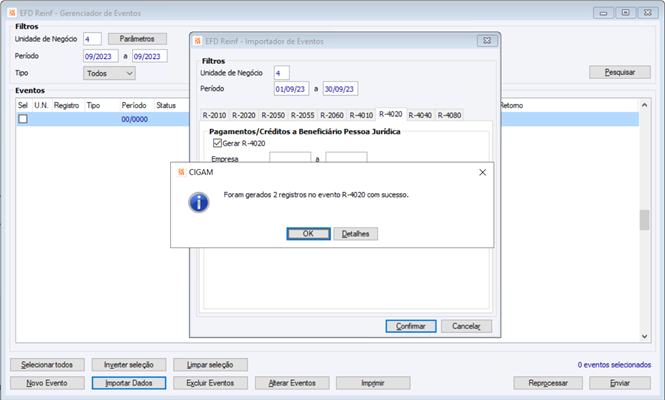Click the Retorno column header

tap(512, 105)
